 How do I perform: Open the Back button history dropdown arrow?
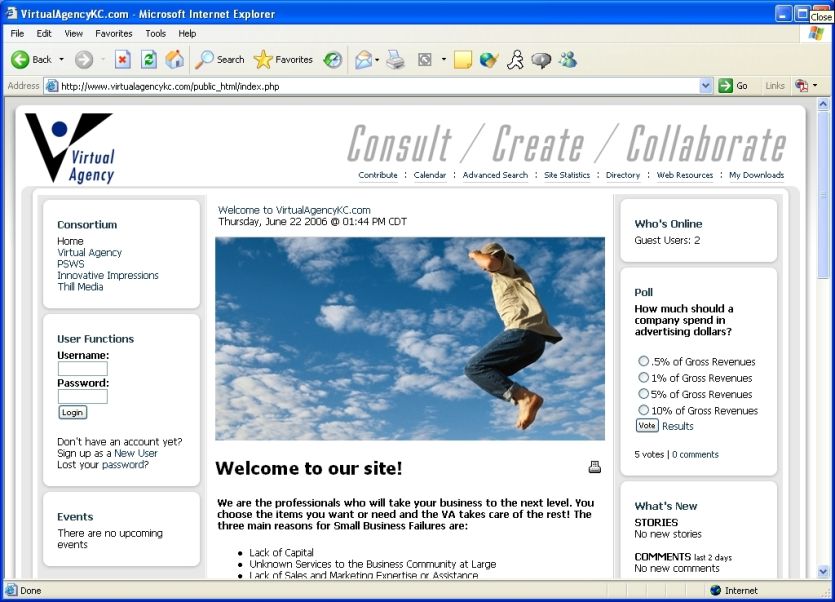point(61,60)
